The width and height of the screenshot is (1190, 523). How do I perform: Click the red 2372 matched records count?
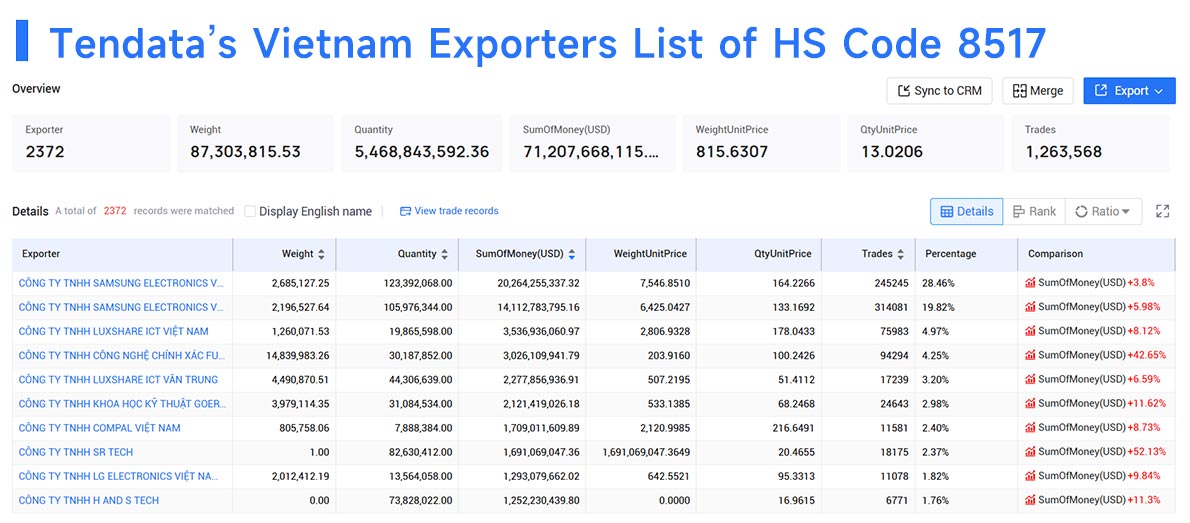(115, 211)
